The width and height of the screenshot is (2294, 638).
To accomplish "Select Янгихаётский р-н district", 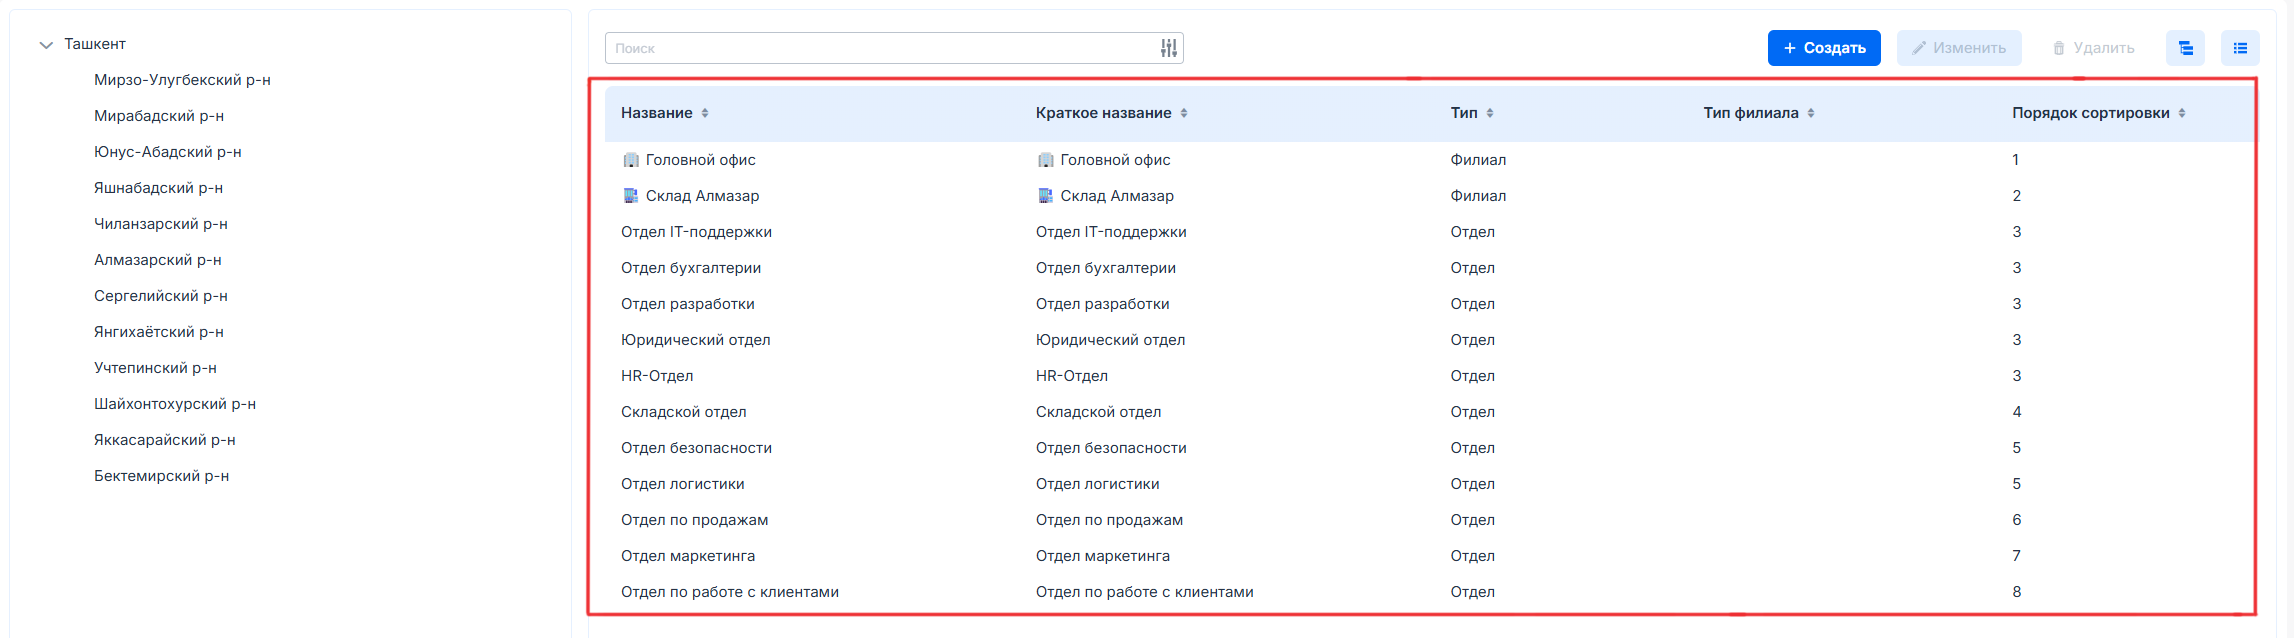I will pos(159,332).
